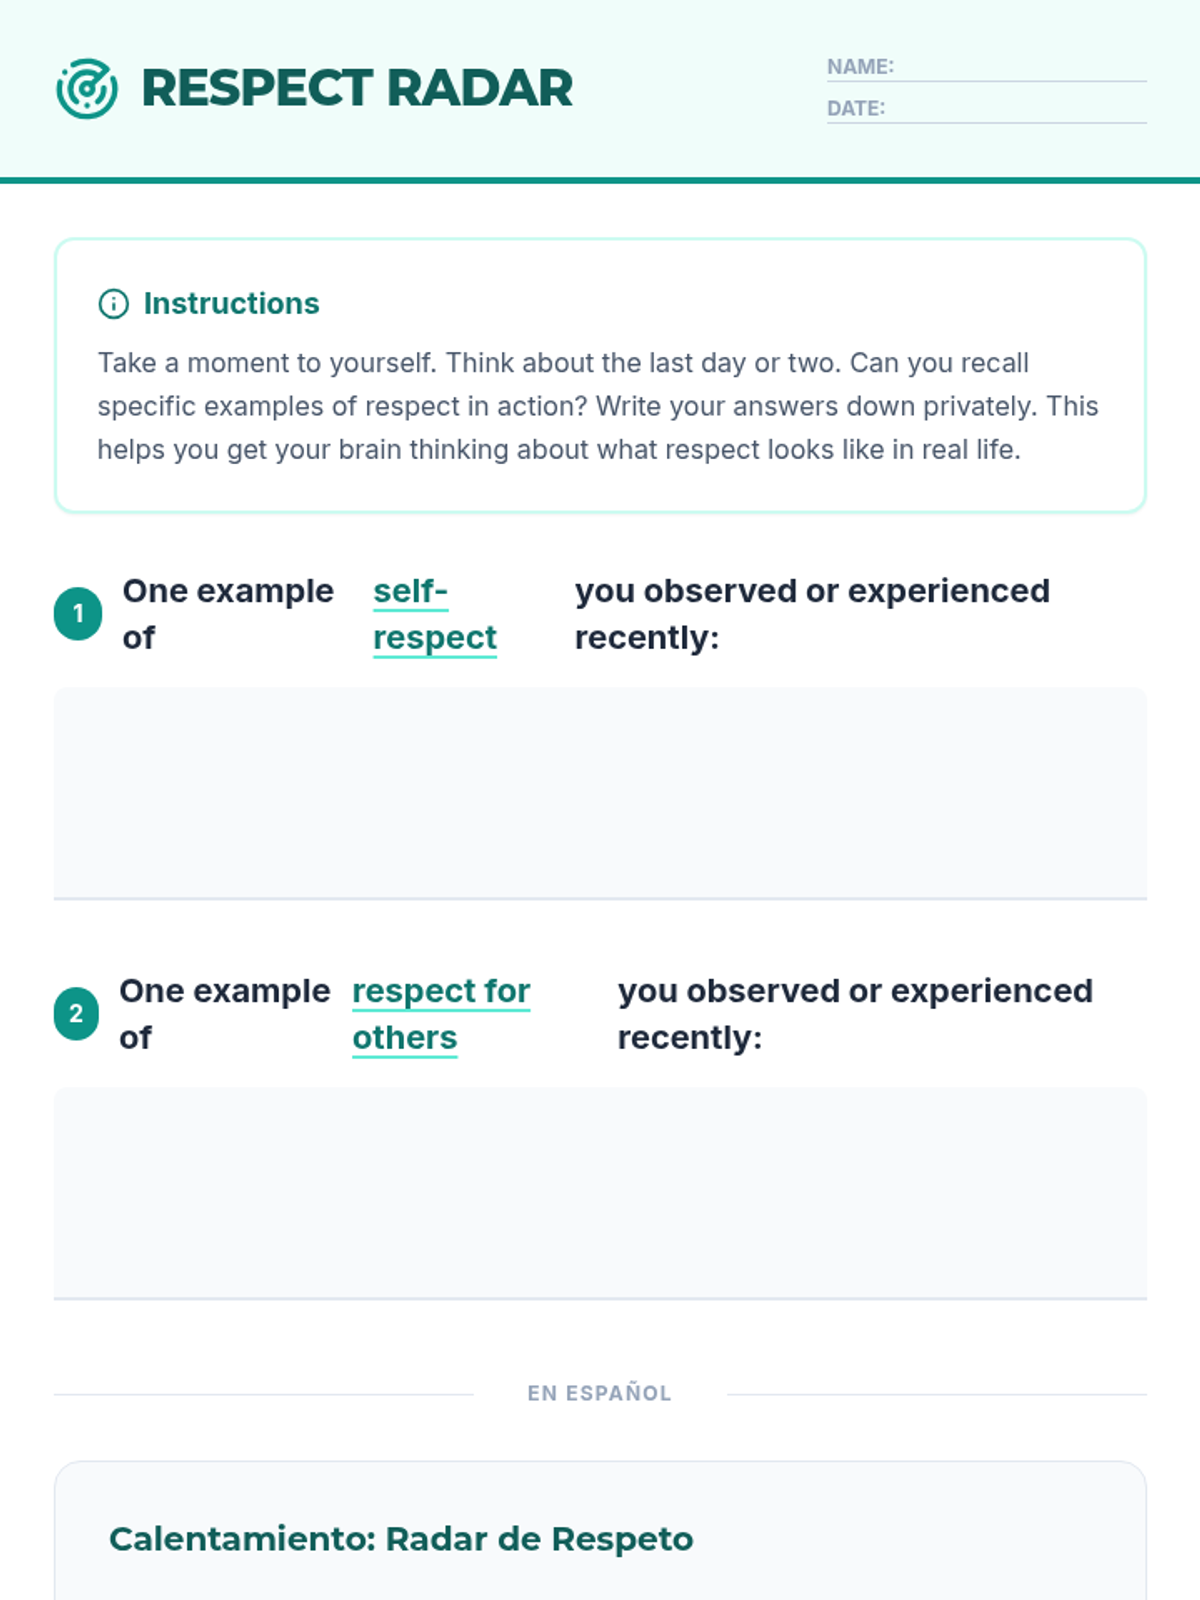Image resolution: width=1200 pixels, height=1600 pixels.
Task: Click "you observed or experienced recently" in question 2
Action: [x=854, y=1014]
